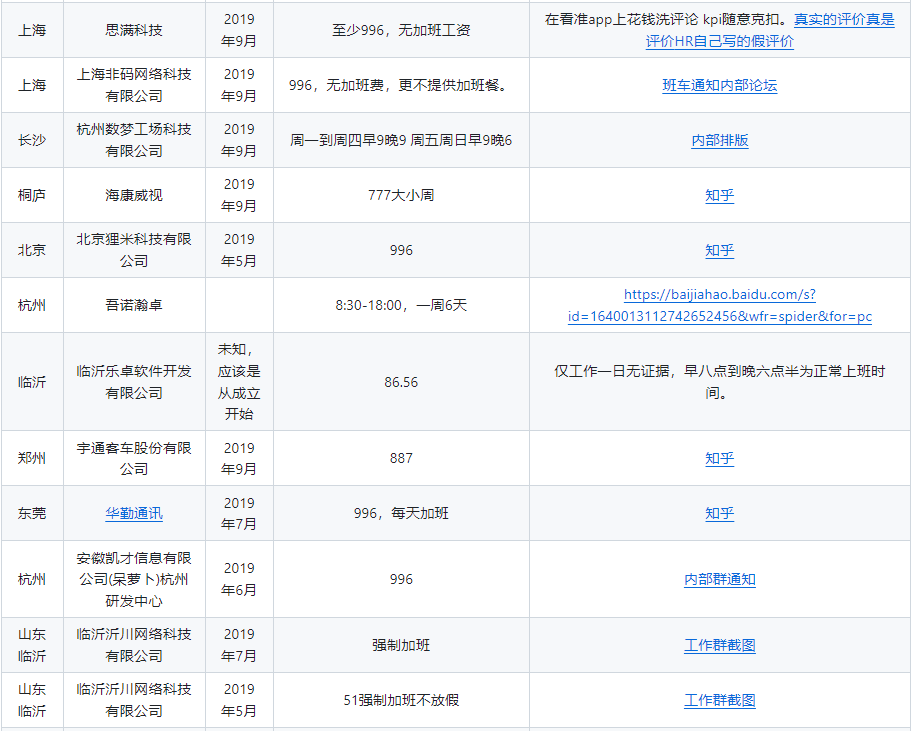Viewport: 913px width, 731px height.
Task: Click the 887 schedule cell
Action: click(401, 458)
